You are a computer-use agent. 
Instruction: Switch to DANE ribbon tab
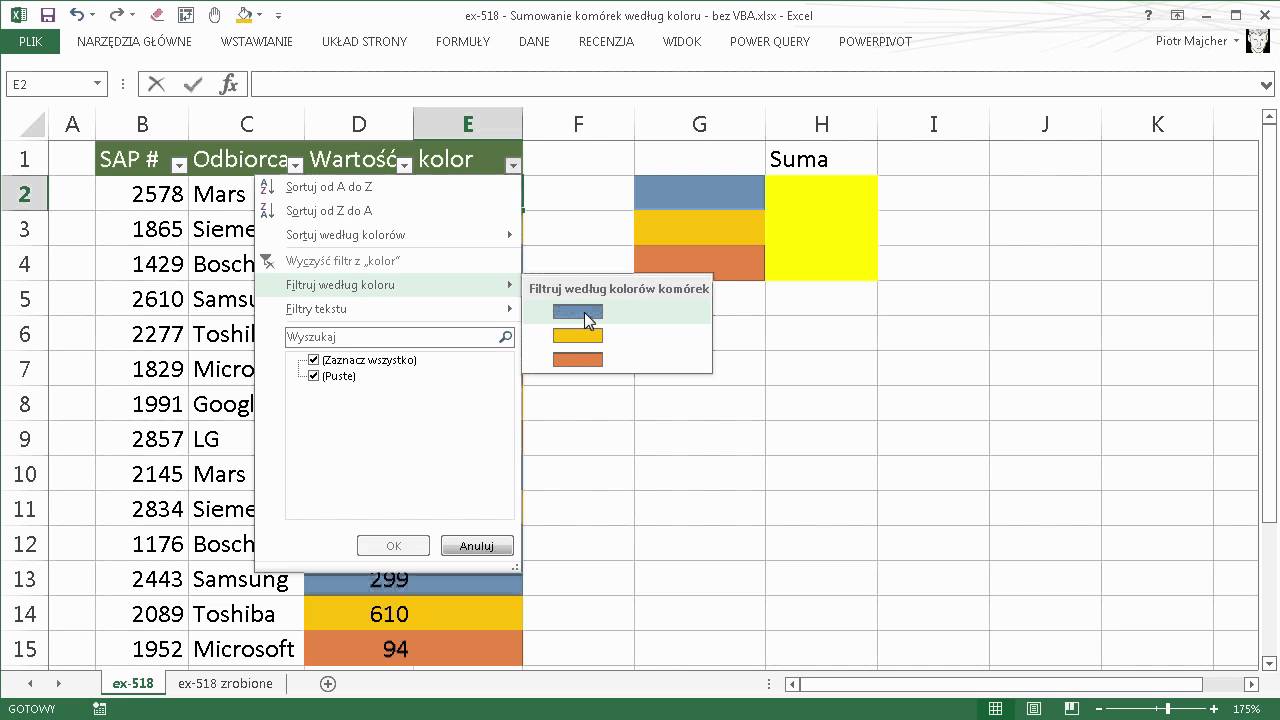pyautogui.click(x=535, y=42)
